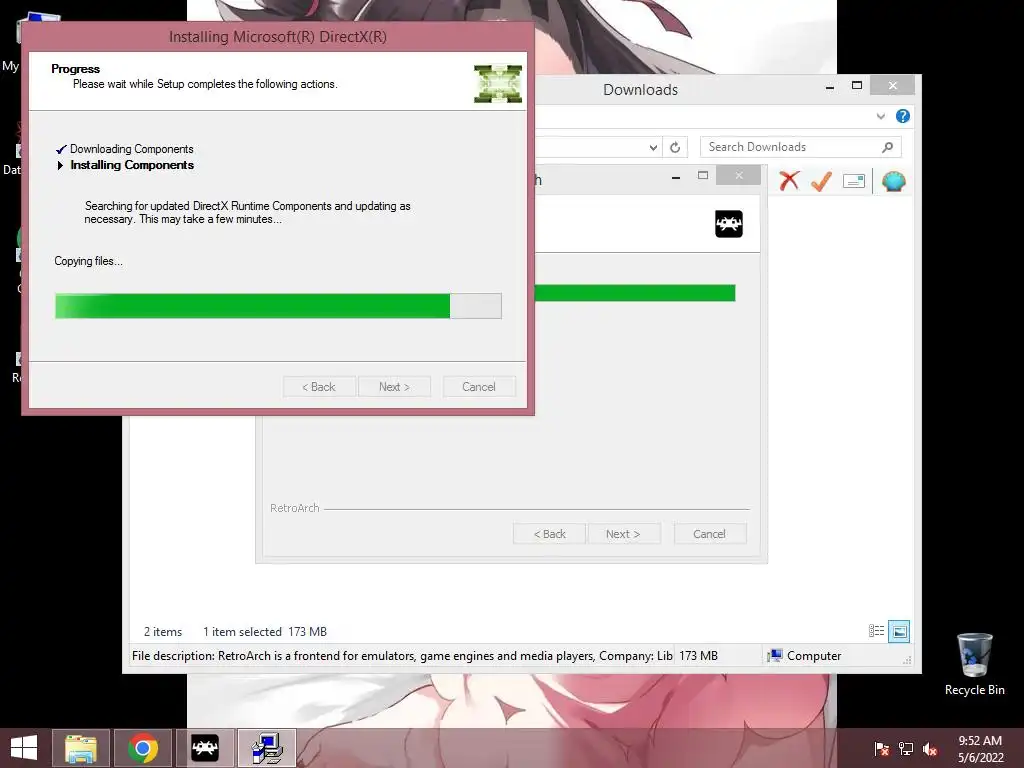Click Cancel in the DirectX installer
This screenshot has width=1024, height=768.
click(x=479, y=387)
